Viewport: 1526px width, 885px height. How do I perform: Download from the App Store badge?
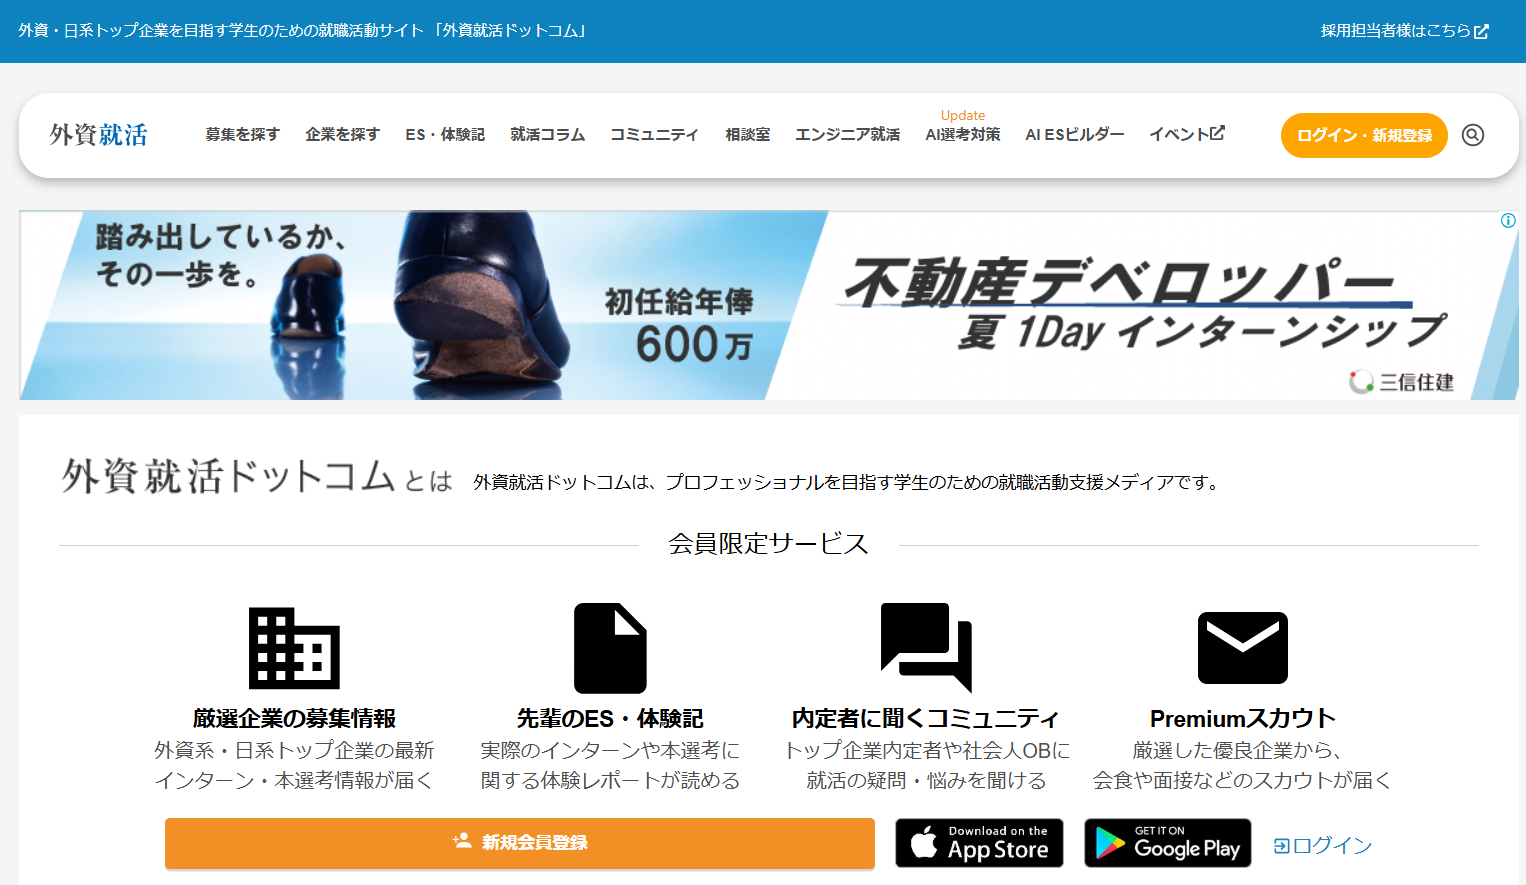979,843
